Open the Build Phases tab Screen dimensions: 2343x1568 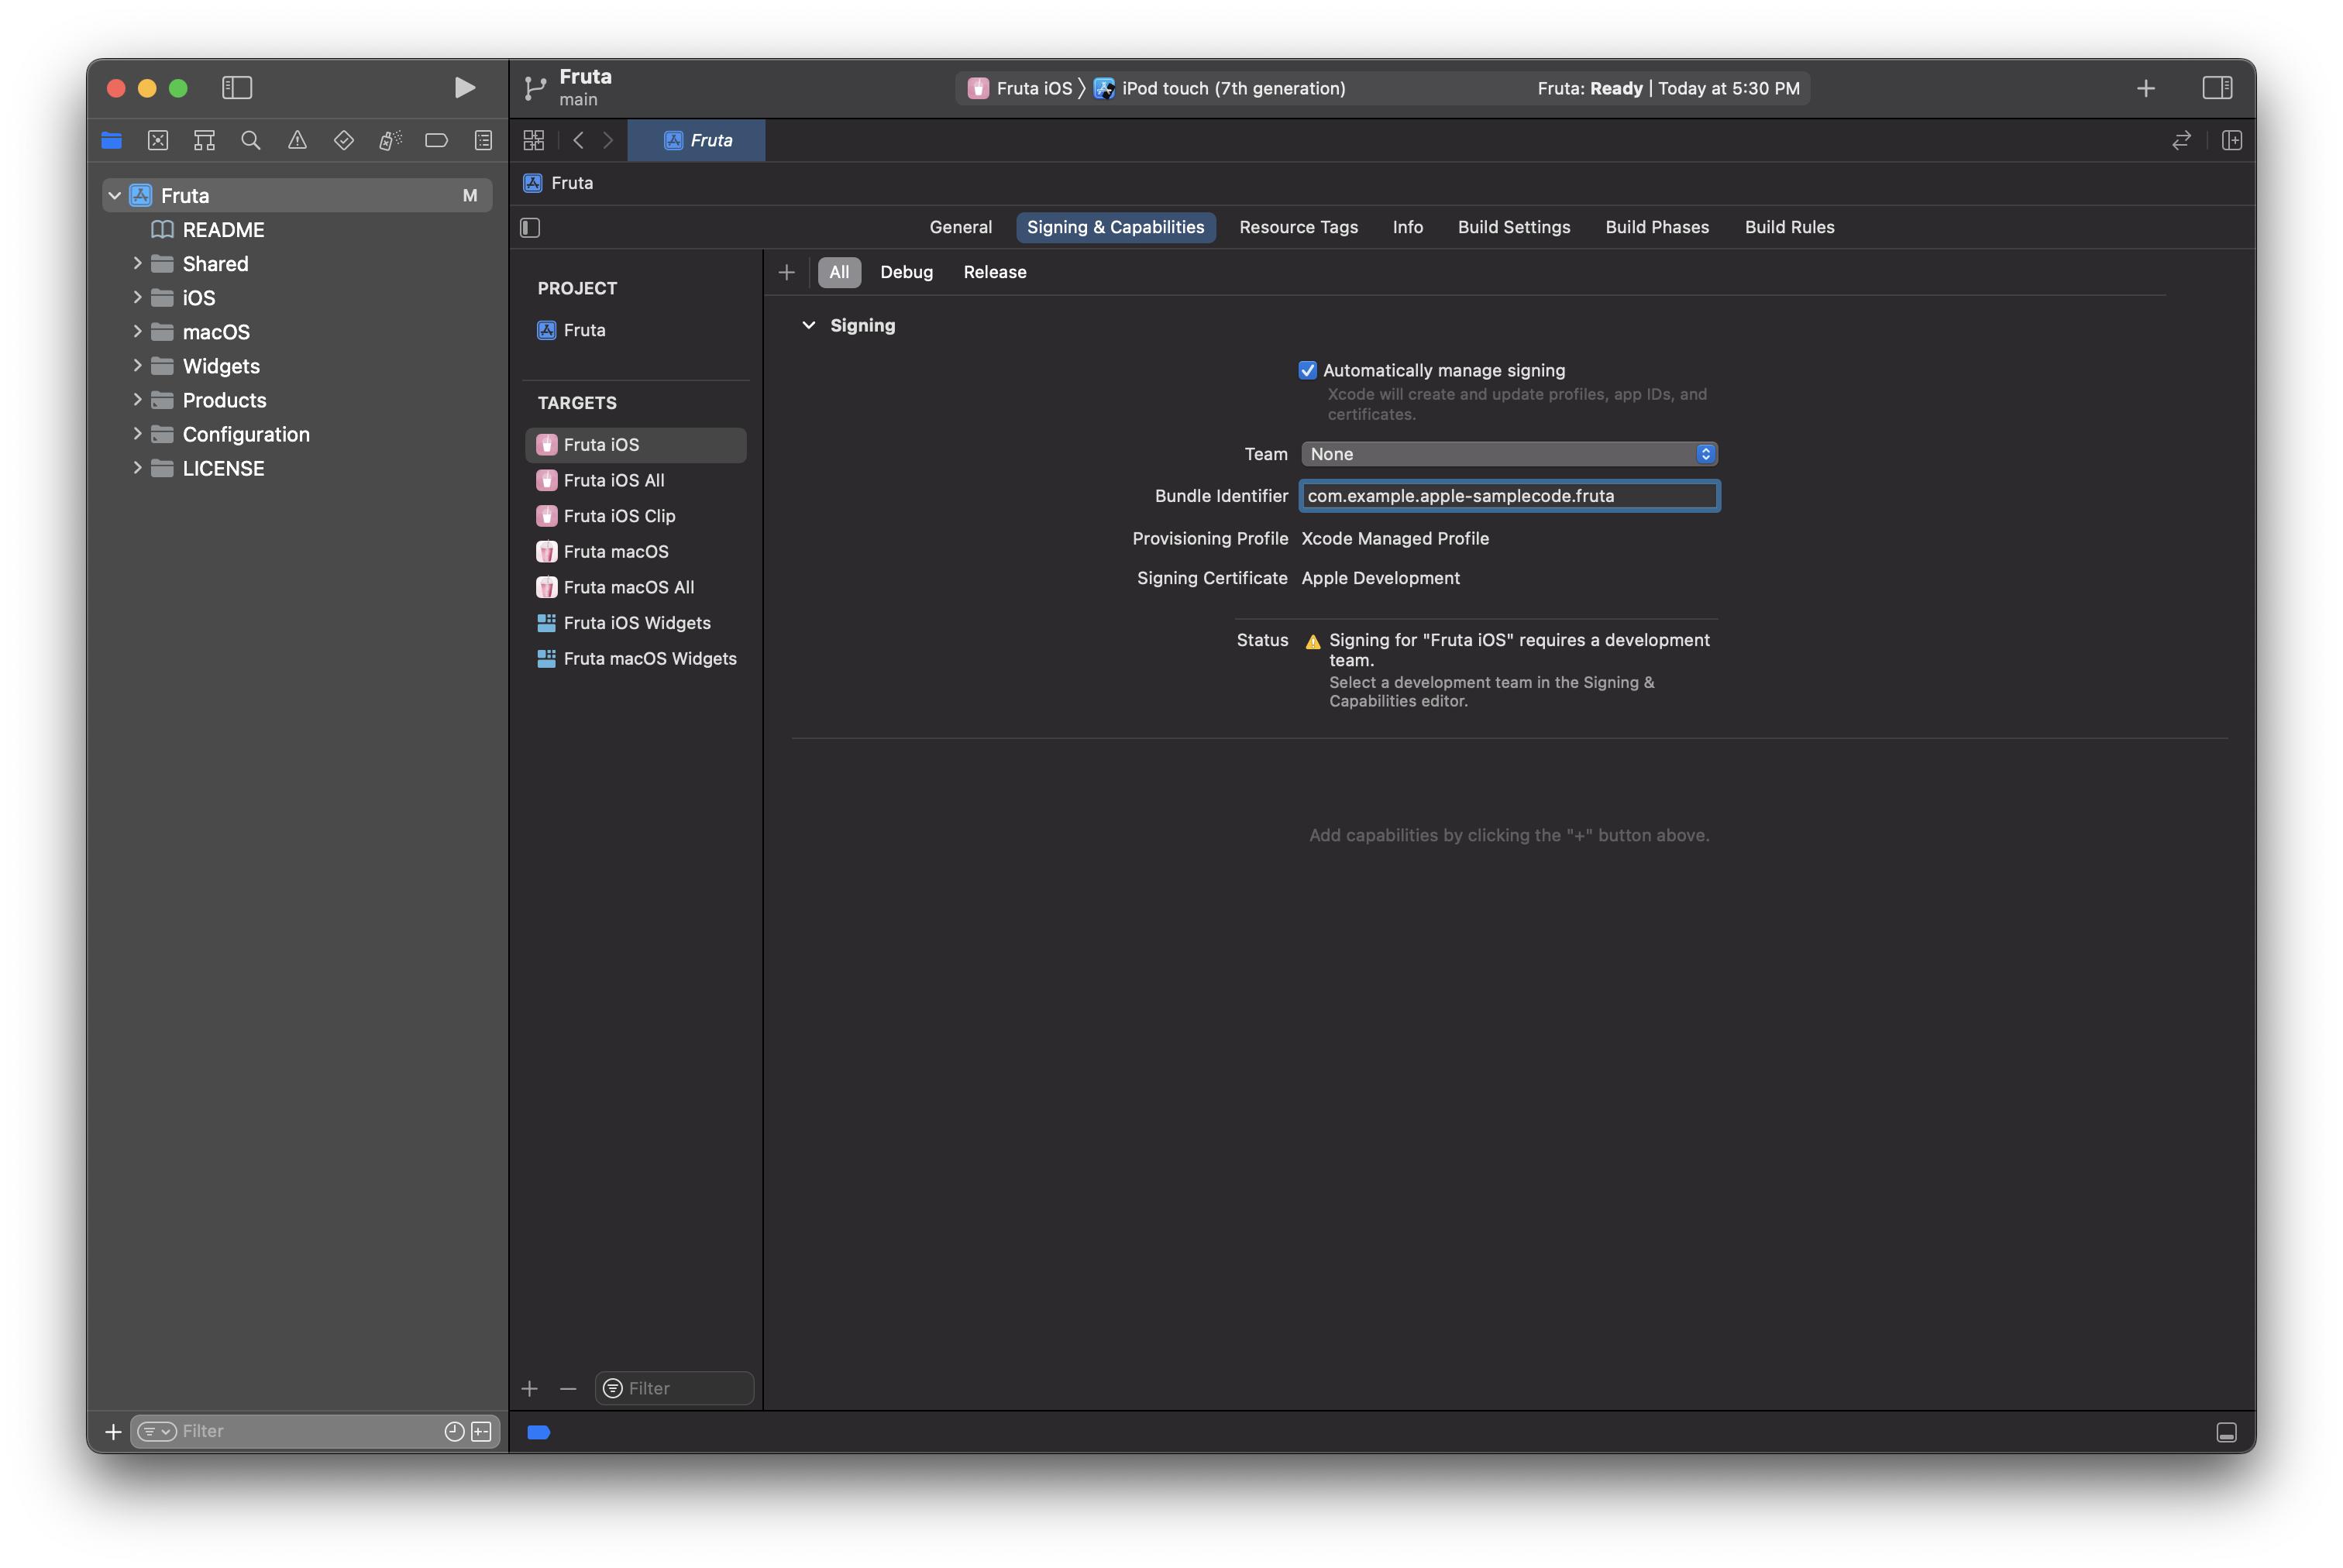click(x=1656, y=227)
